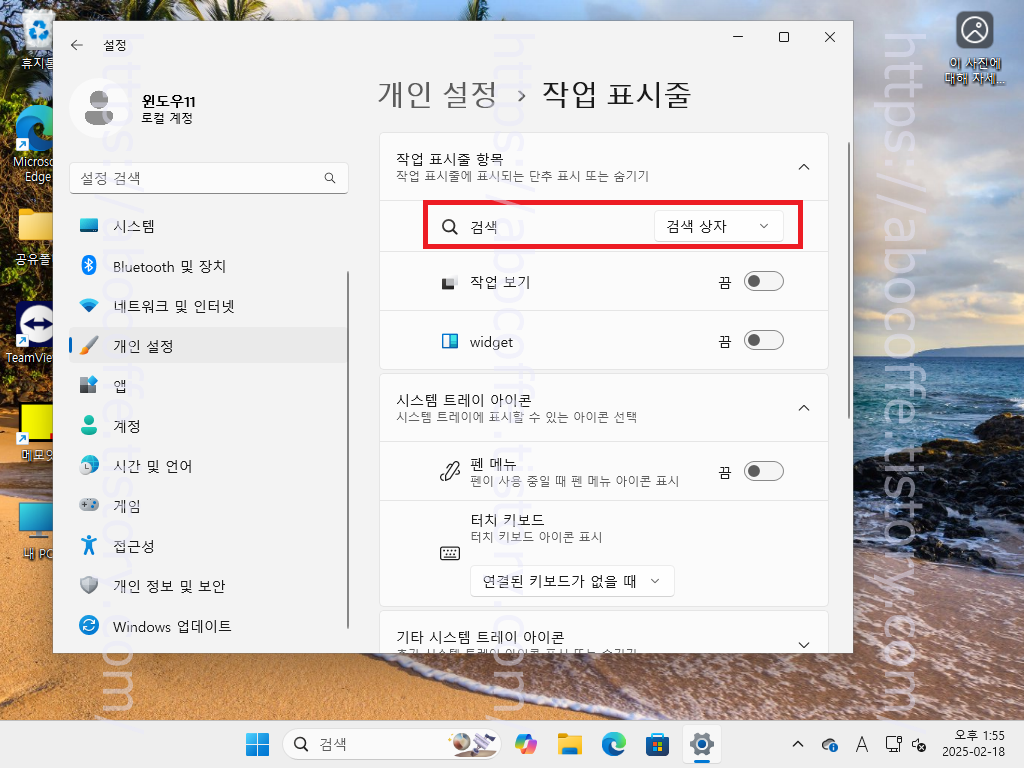This screenshot has width=1024, height=768.
Task: Open Copilot from the taskbar
Action: pos(526,744)
